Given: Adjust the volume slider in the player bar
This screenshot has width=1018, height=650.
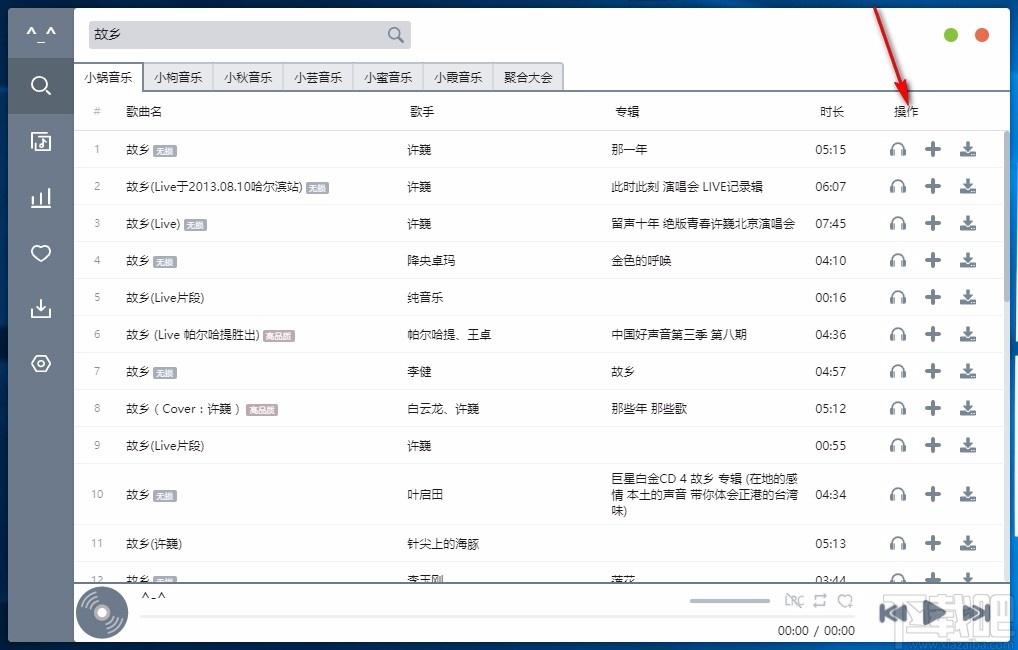Looking at the screenshot, I should 730,601.
